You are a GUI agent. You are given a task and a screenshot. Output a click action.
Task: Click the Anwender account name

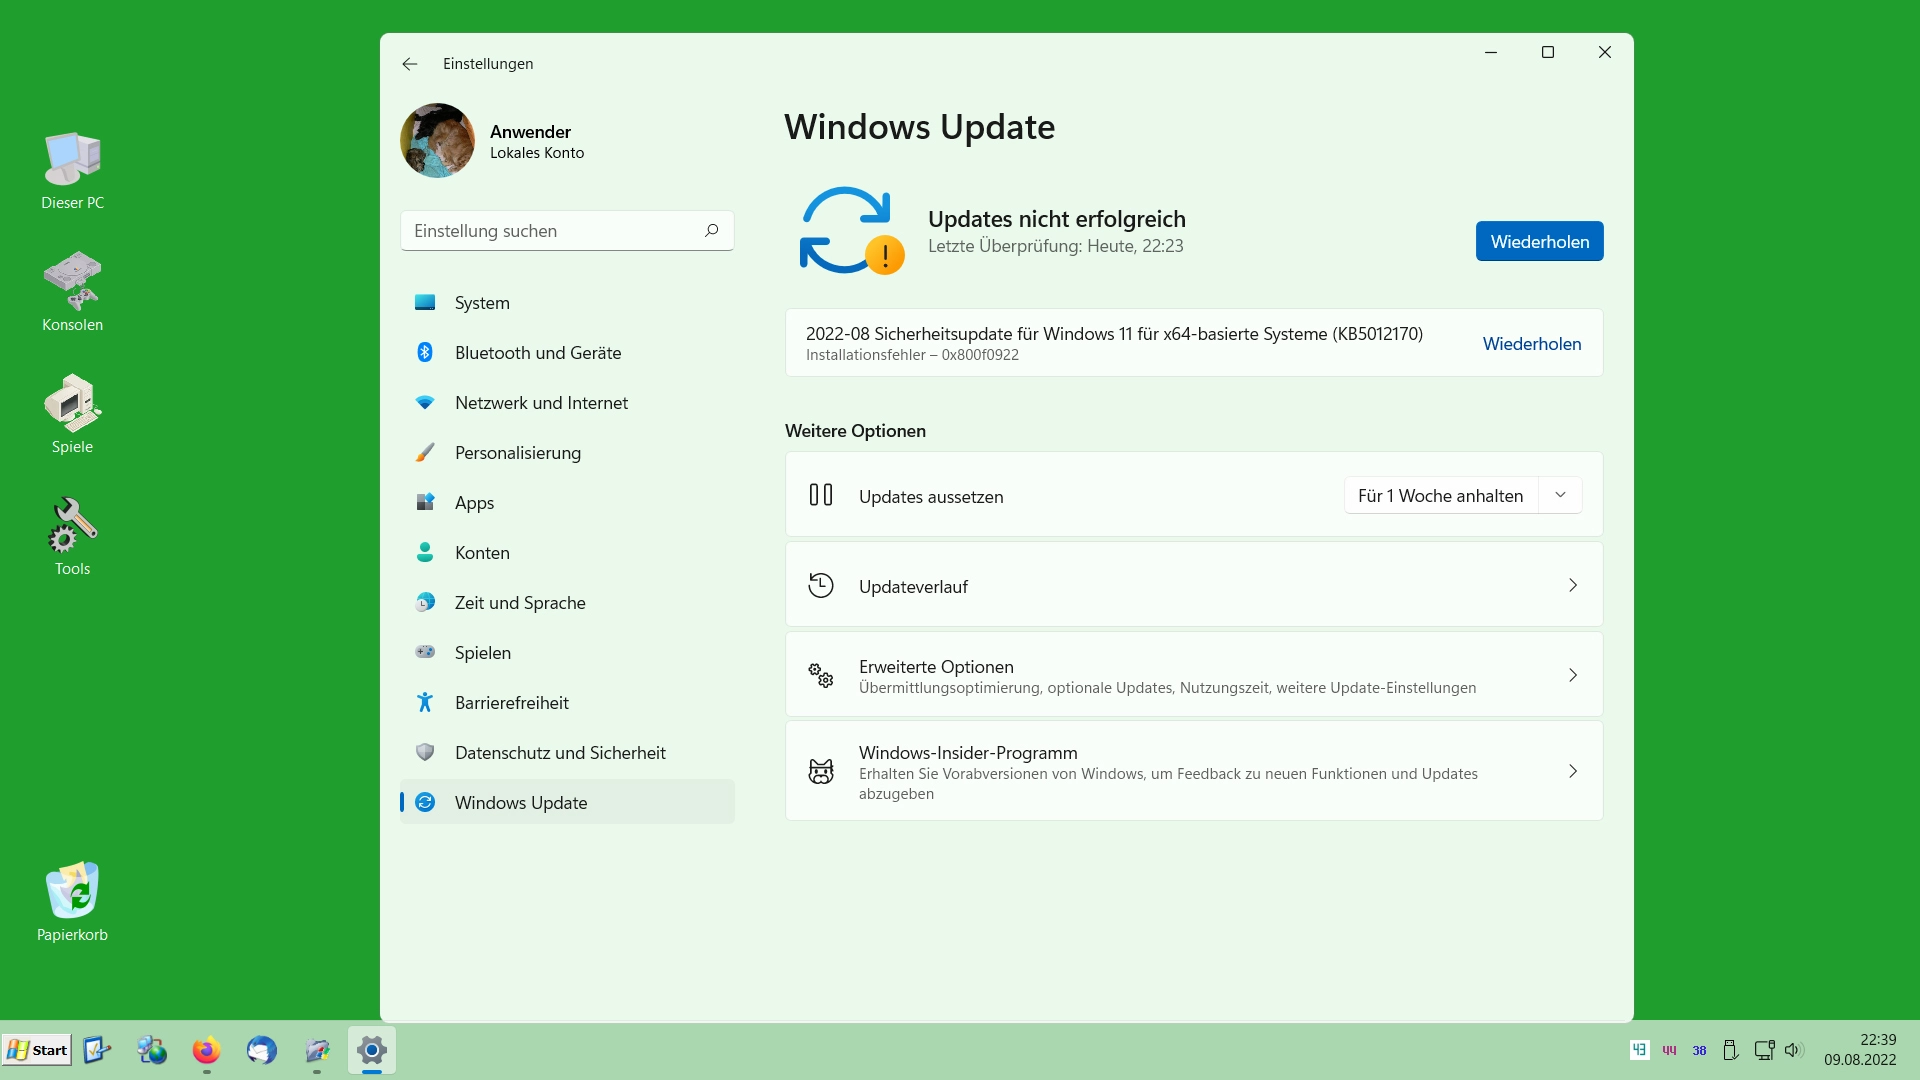[x=530, y=132]
